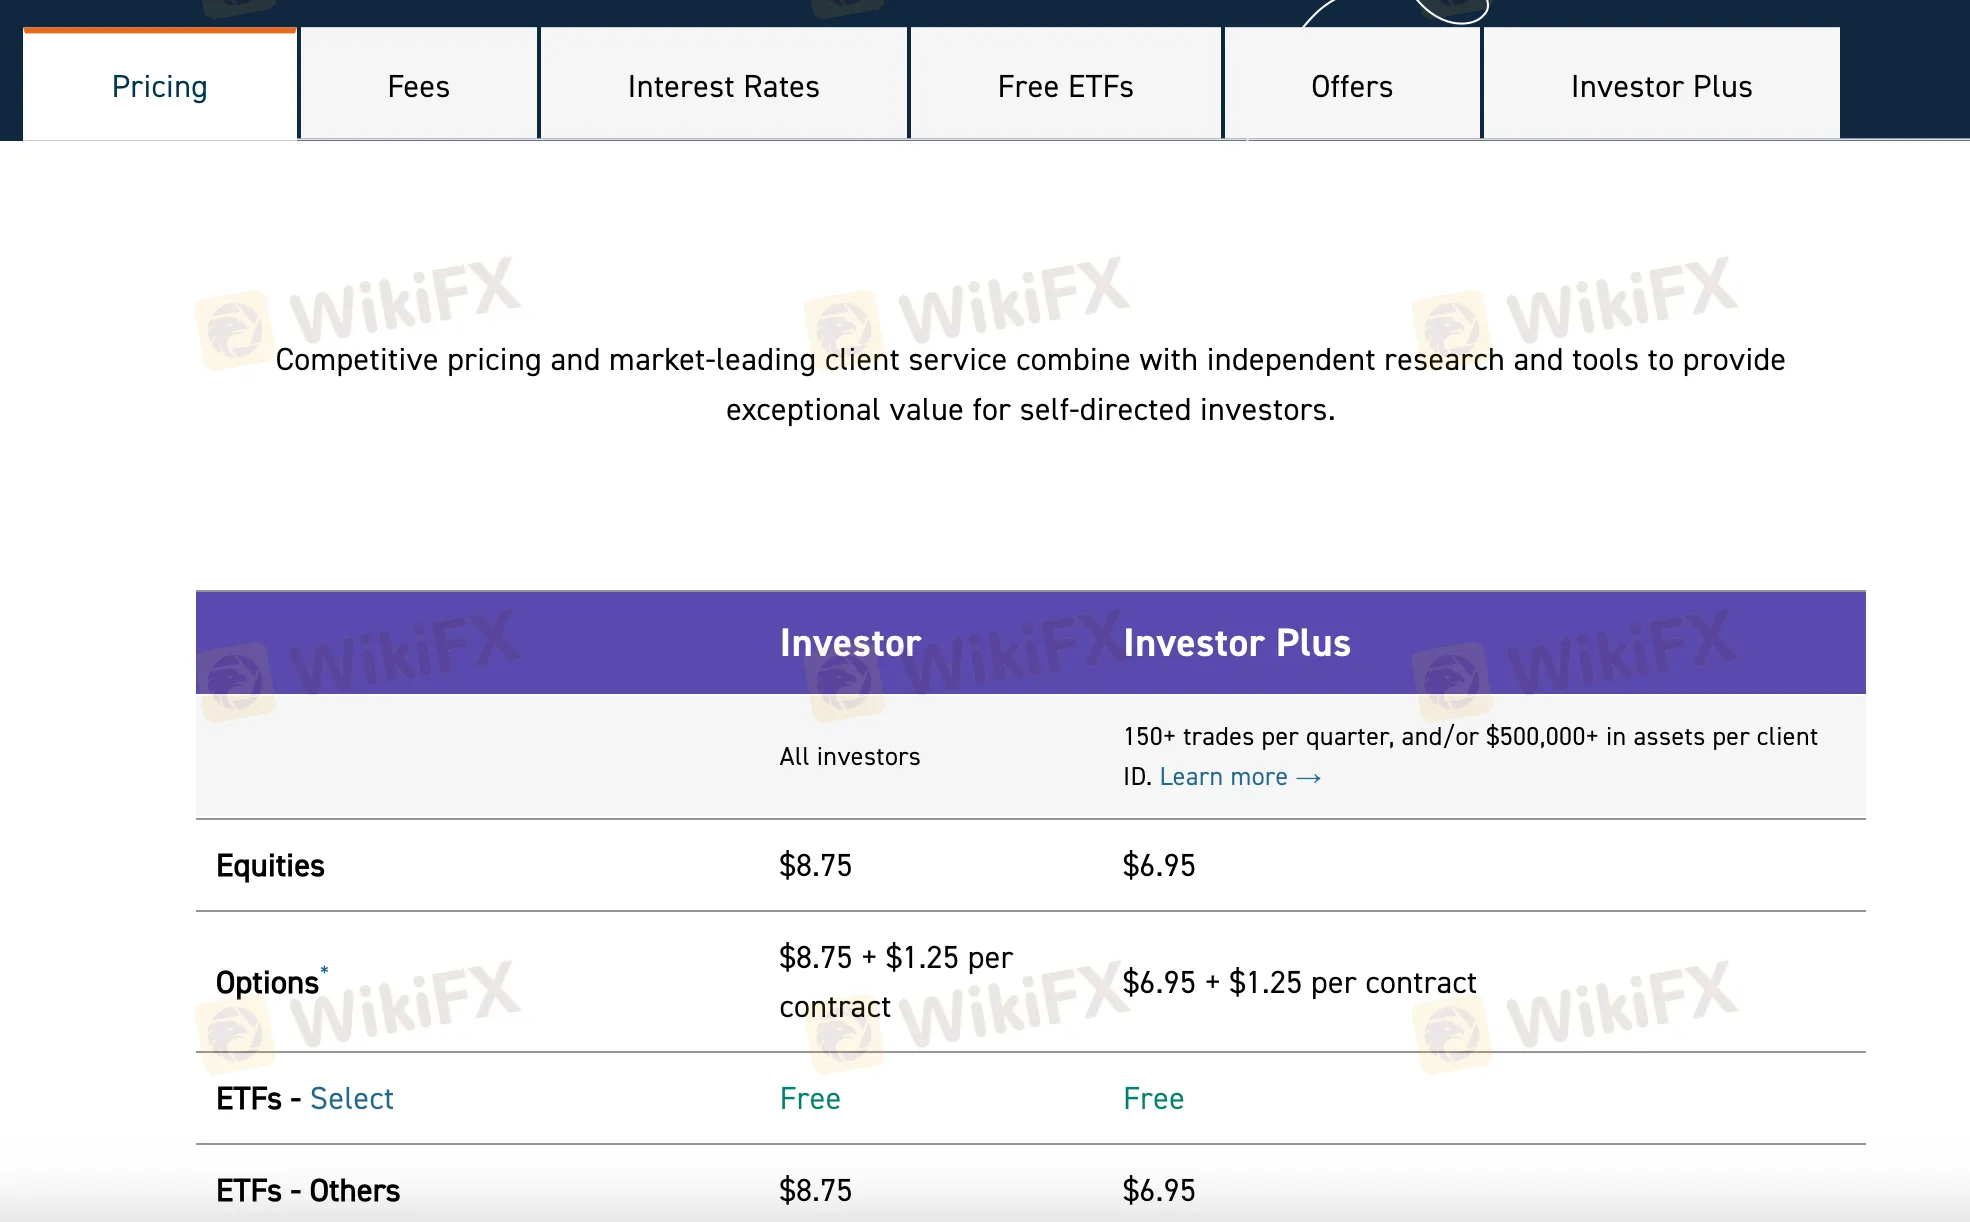Click the Investor column header
The height and width of the screenshot is (1222, 1970).
(850, 643)
